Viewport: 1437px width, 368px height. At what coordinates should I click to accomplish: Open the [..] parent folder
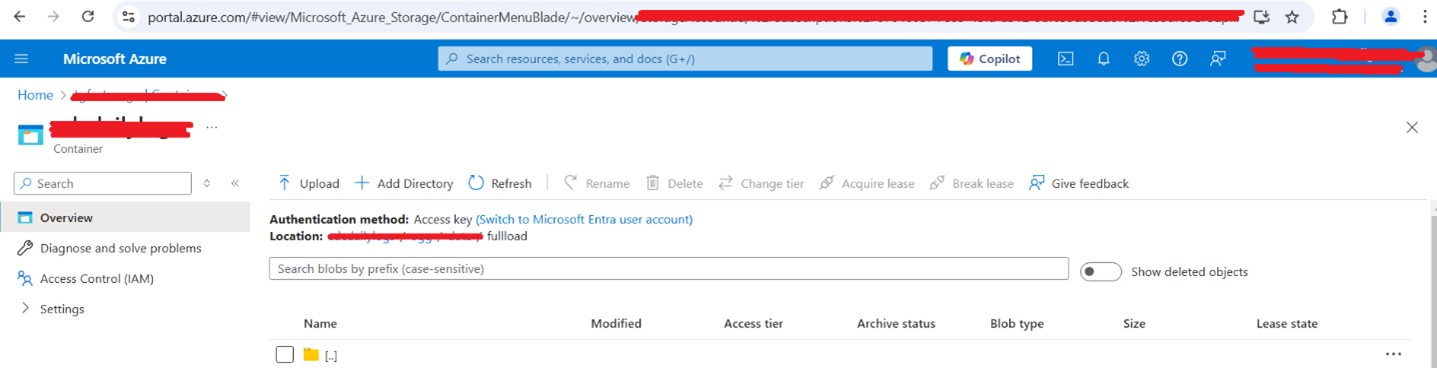[x=330, y=355]
